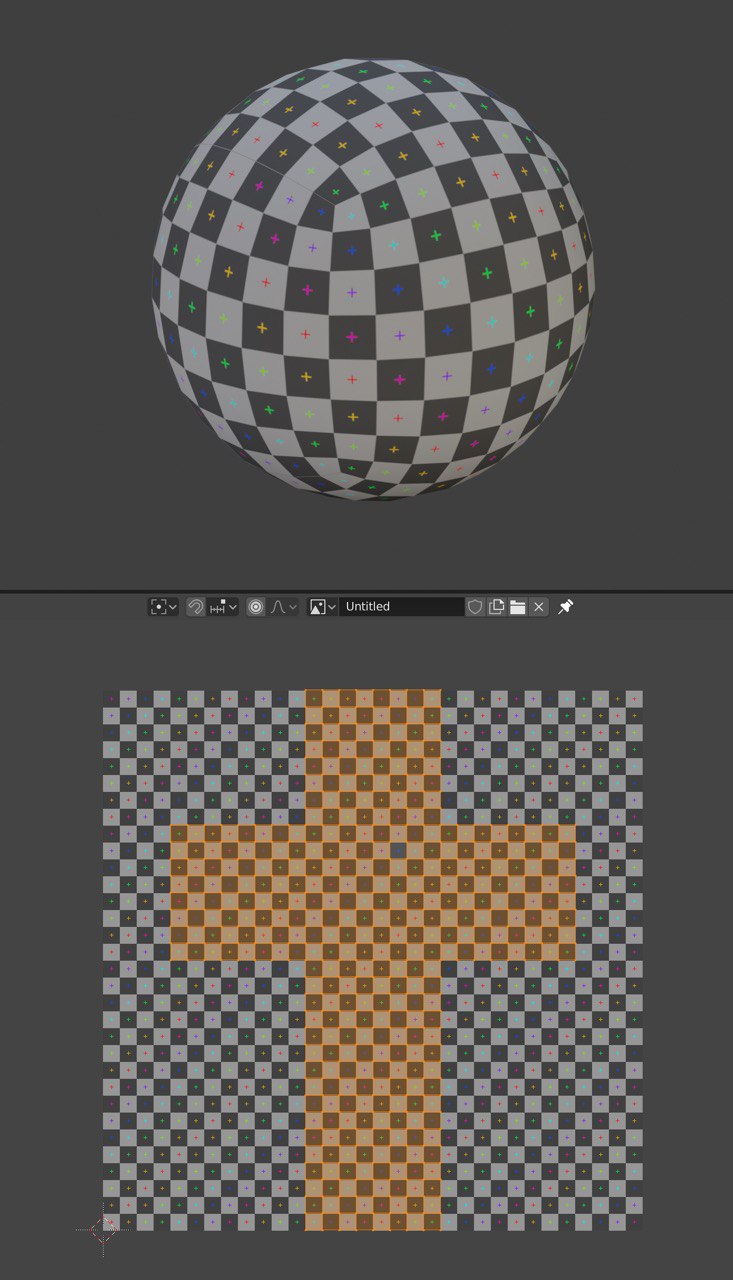This screenshot has width=733, height=1280.
Task: Unlink the image with X icon
Action: 538,607
